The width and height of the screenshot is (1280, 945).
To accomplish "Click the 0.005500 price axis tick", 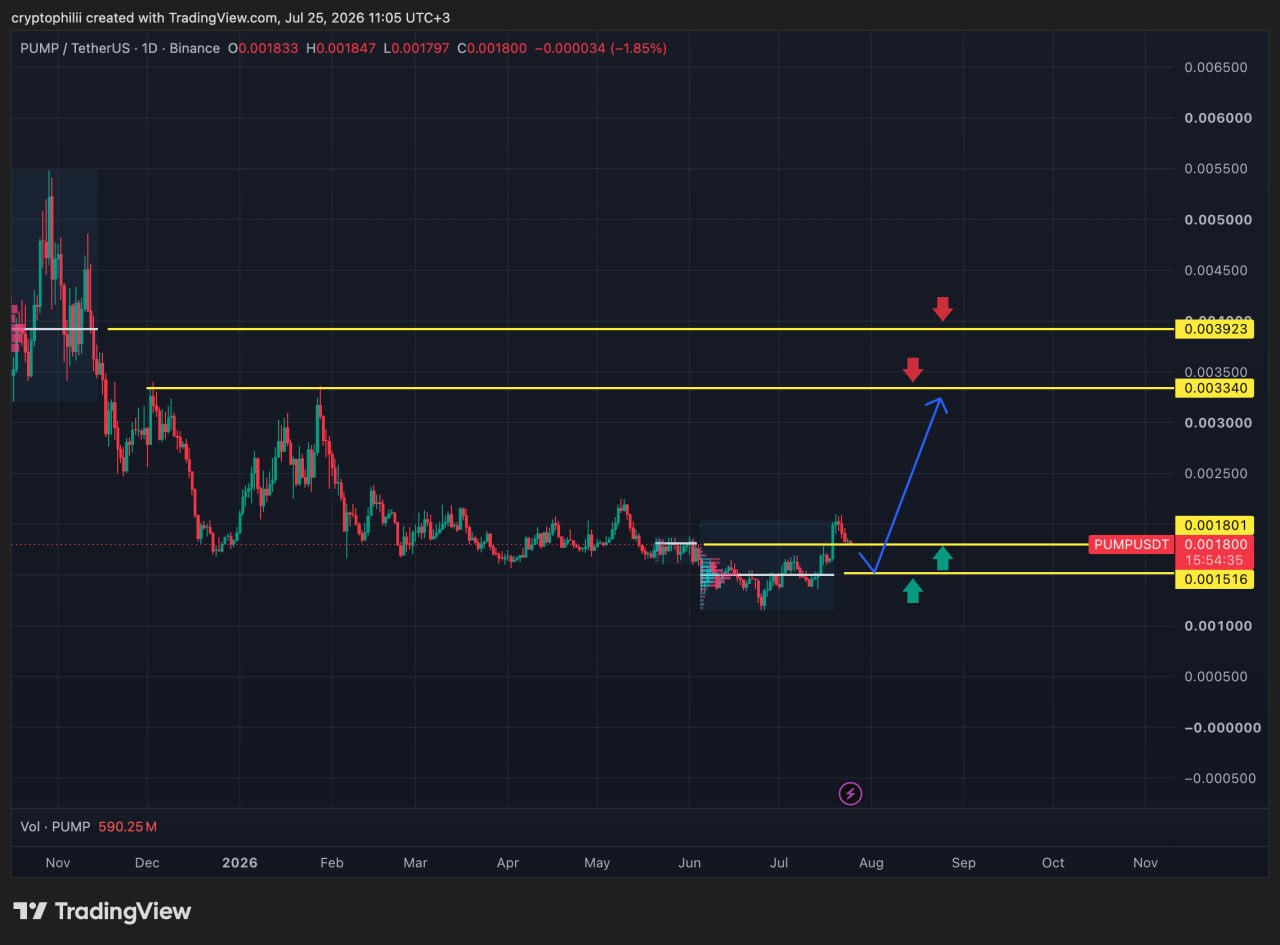I will click(x=1215, y=169).
